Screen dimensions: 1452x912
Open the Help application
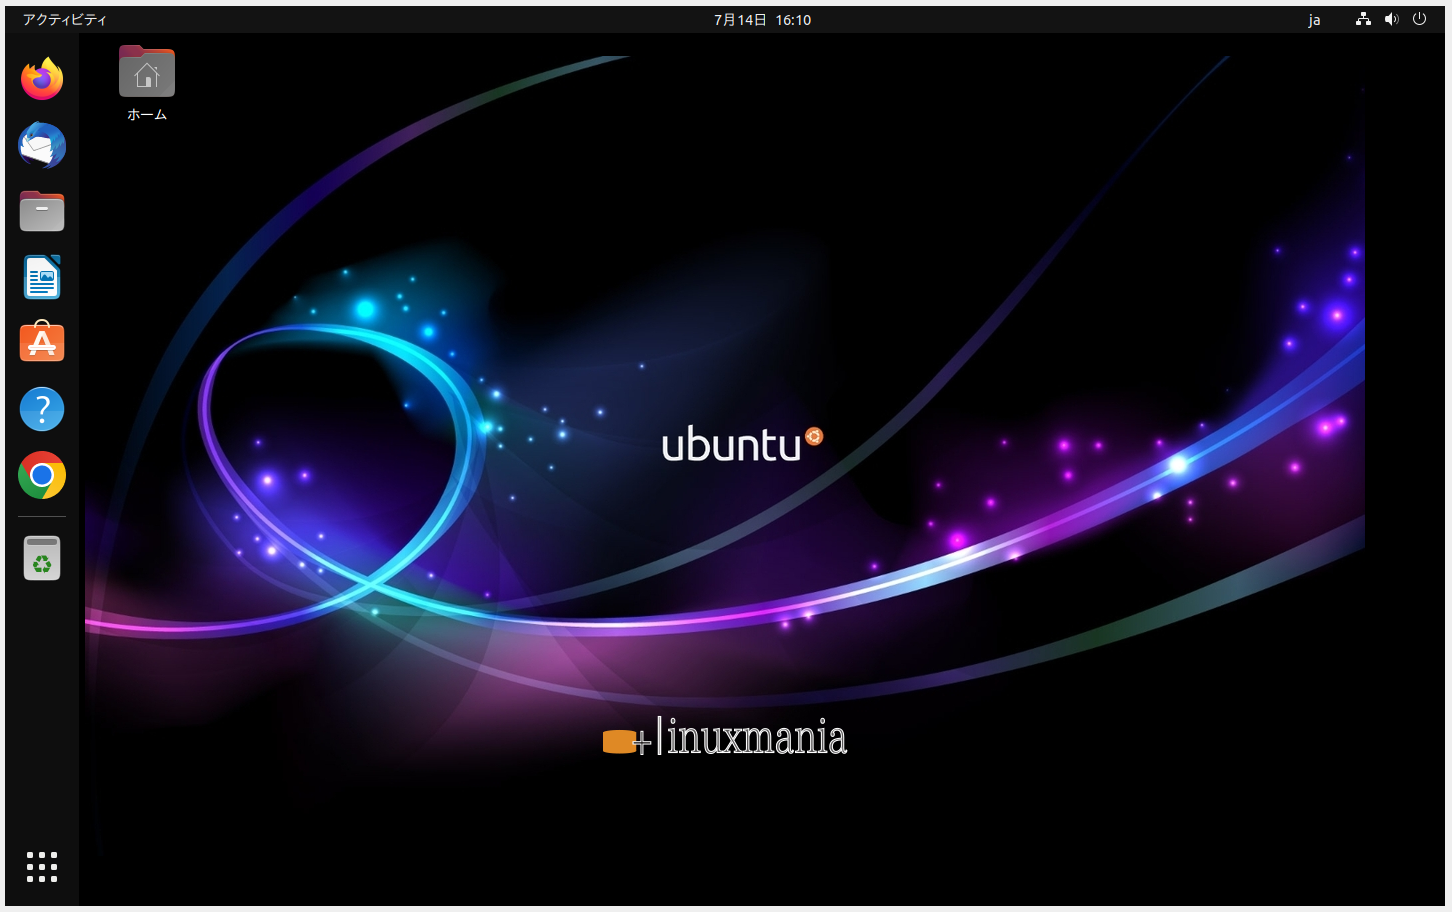click(x=42, y=409)
